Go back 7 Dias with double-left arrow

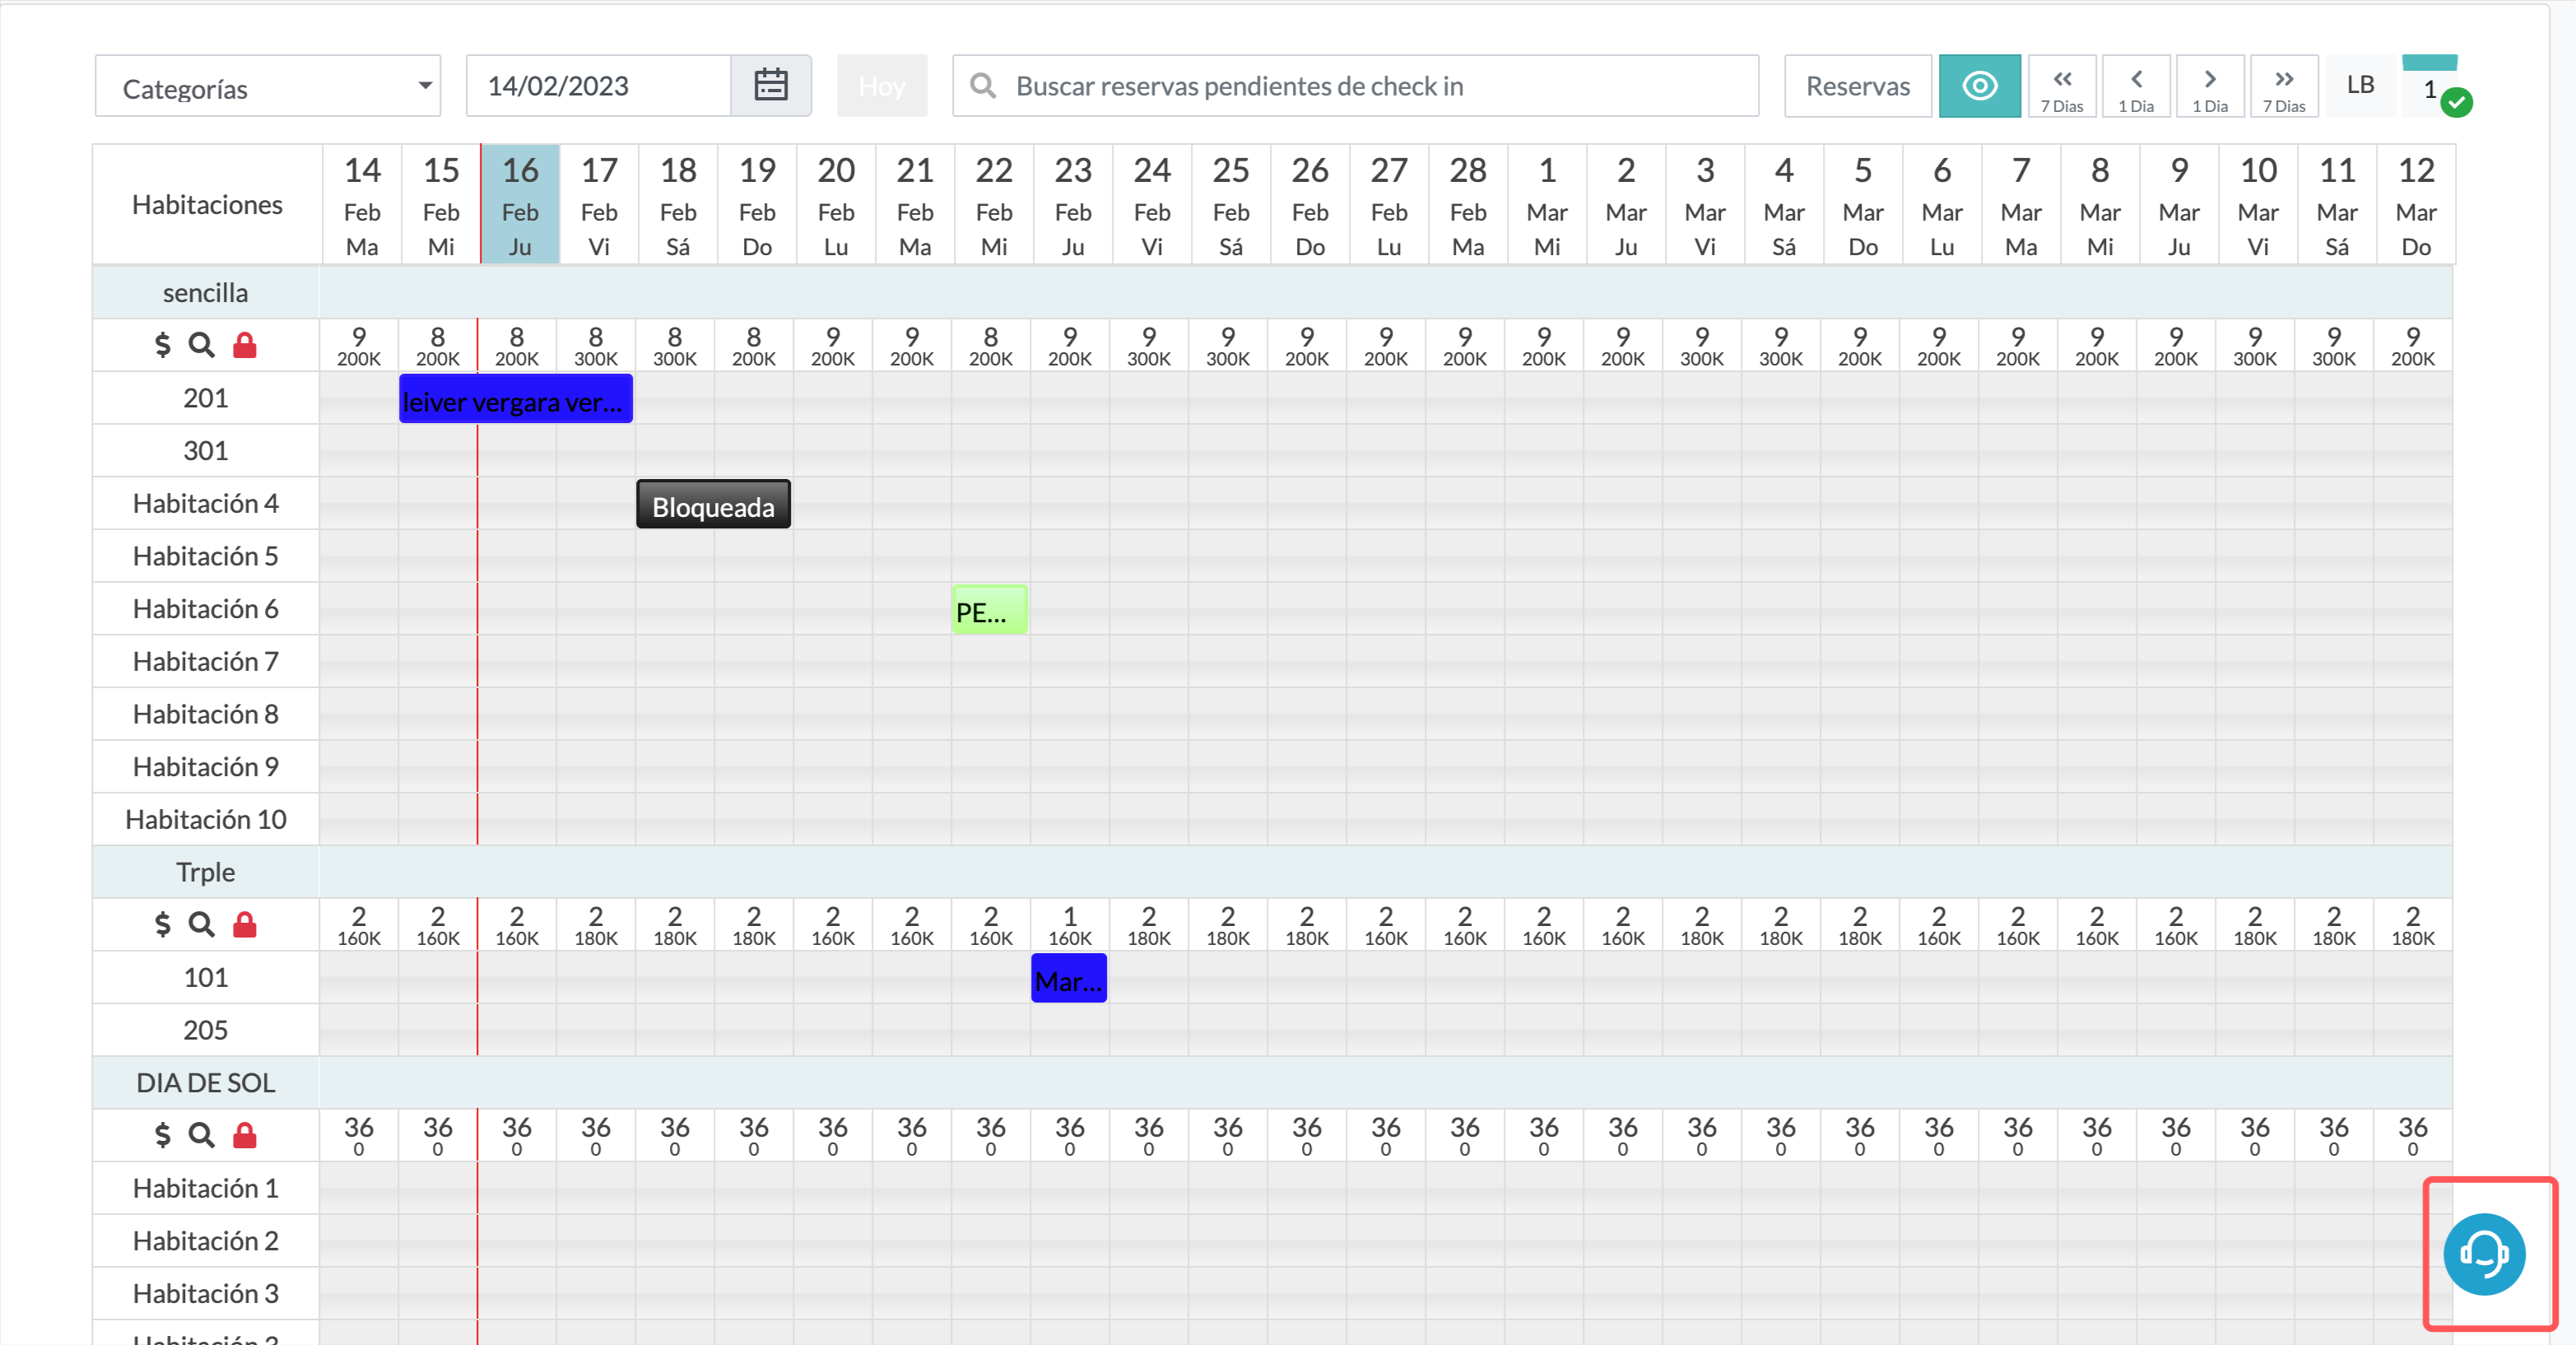tap(2062, 86)
